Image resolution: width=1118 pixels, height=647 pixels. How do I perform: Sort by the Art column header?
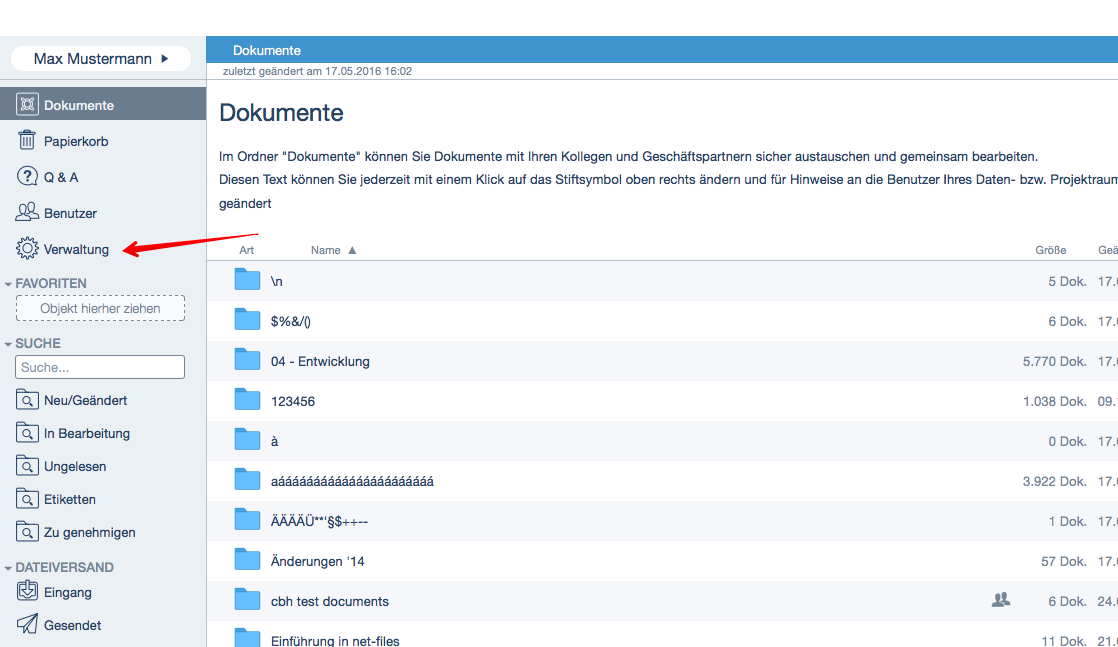pyautogui.click(x=247, y=250)
